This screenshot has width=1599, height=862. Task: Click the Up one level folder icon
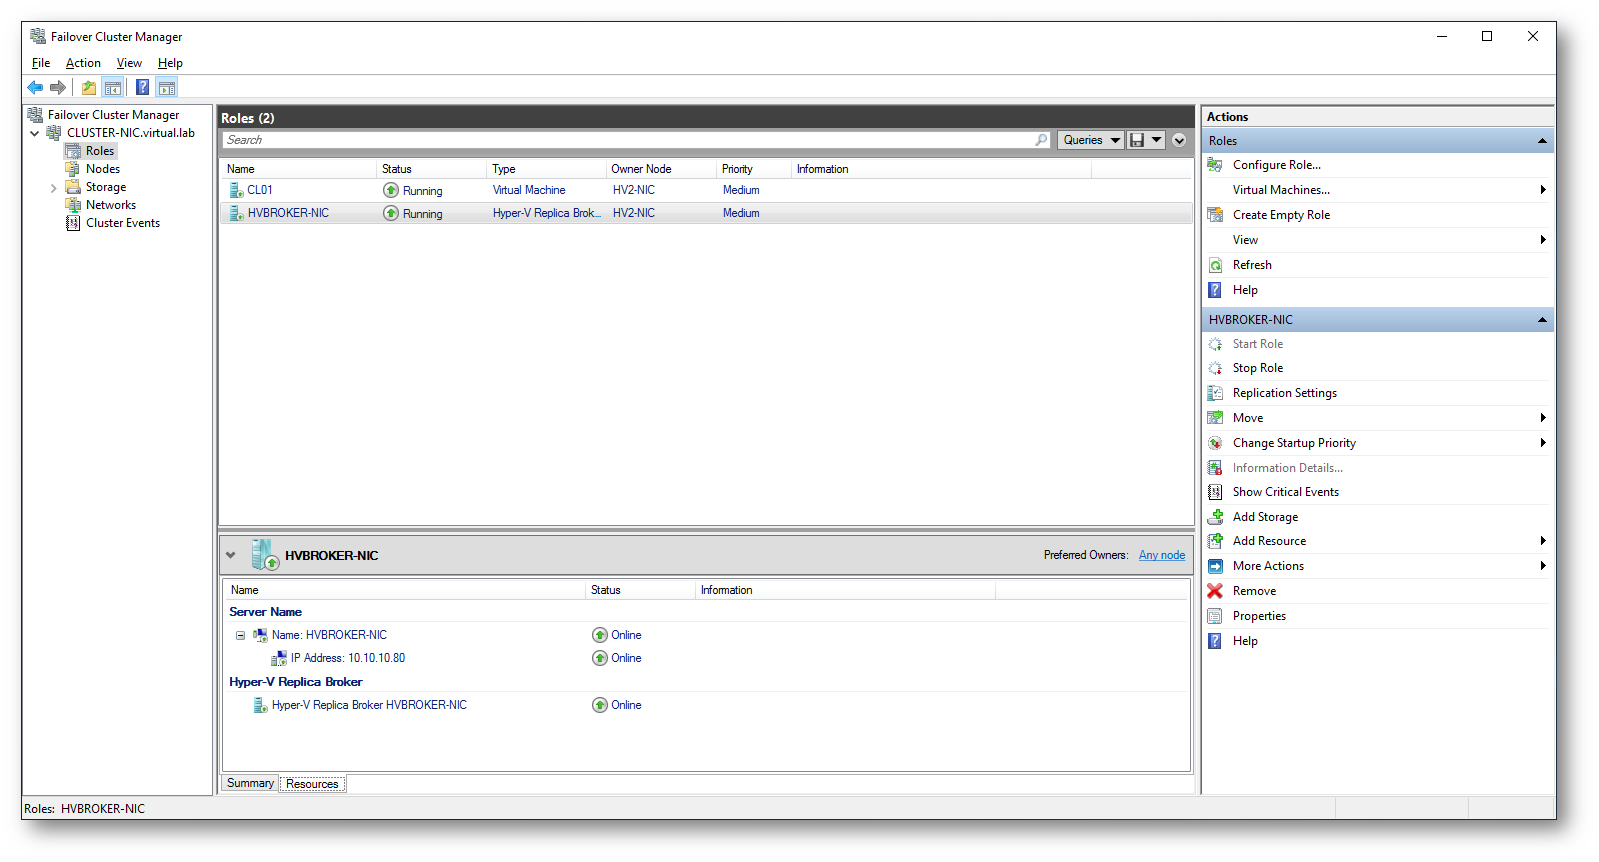(89, 88)
